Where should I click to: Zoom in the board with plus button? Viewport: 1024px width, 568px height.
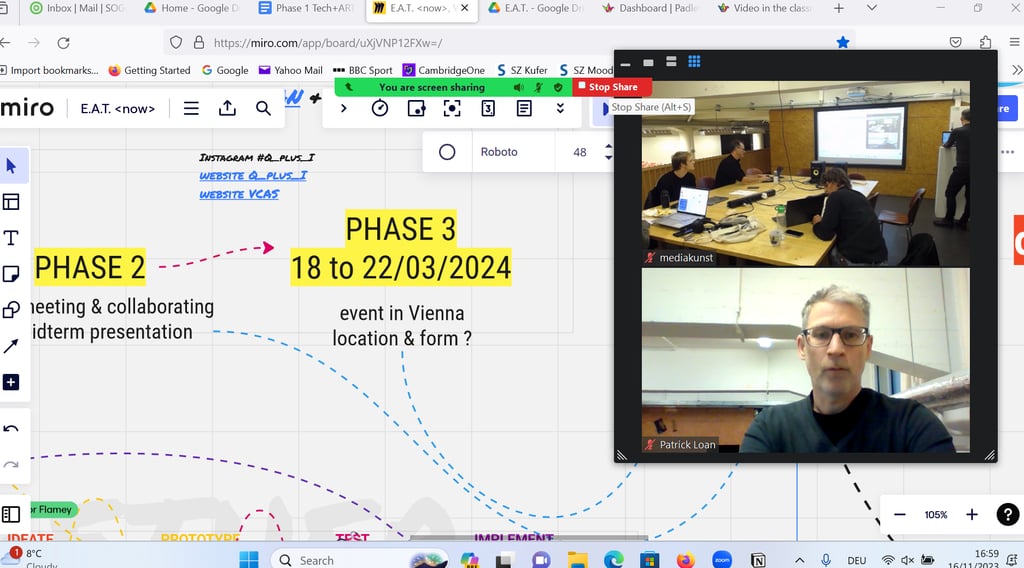[x=972, y=514]
